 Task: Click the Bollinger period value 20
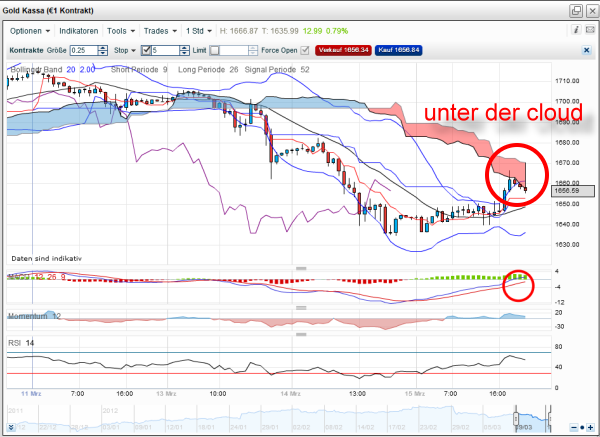[x=71, y=70]
